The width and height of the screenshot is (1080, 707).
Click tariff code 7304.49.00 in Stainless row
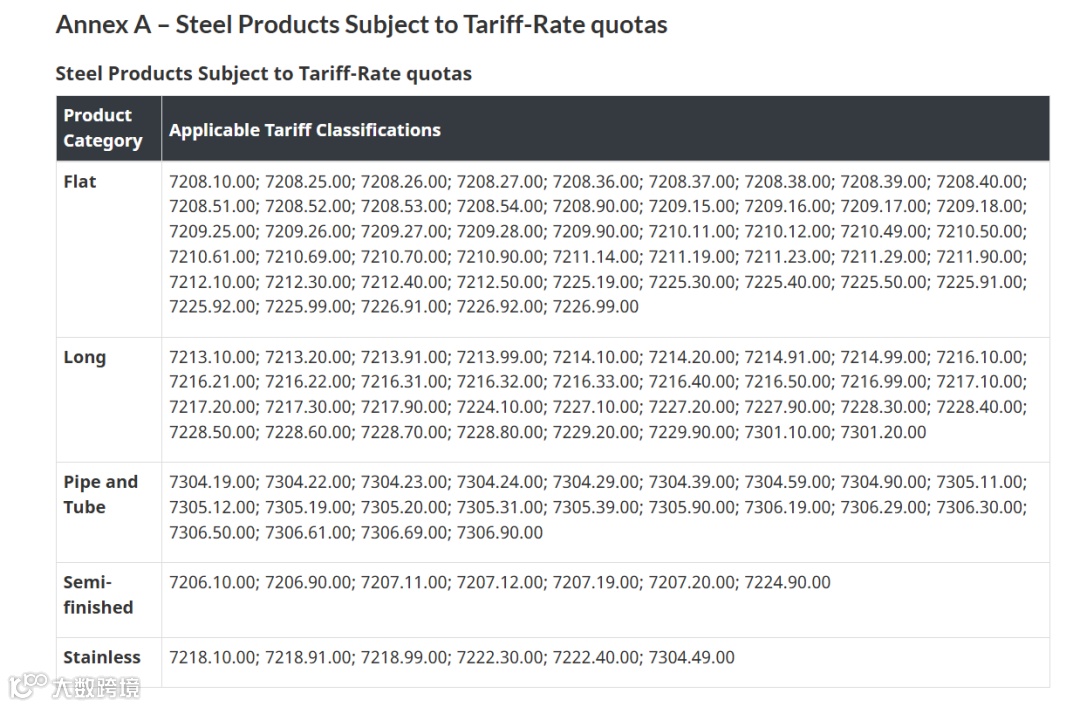pos(691,657)
